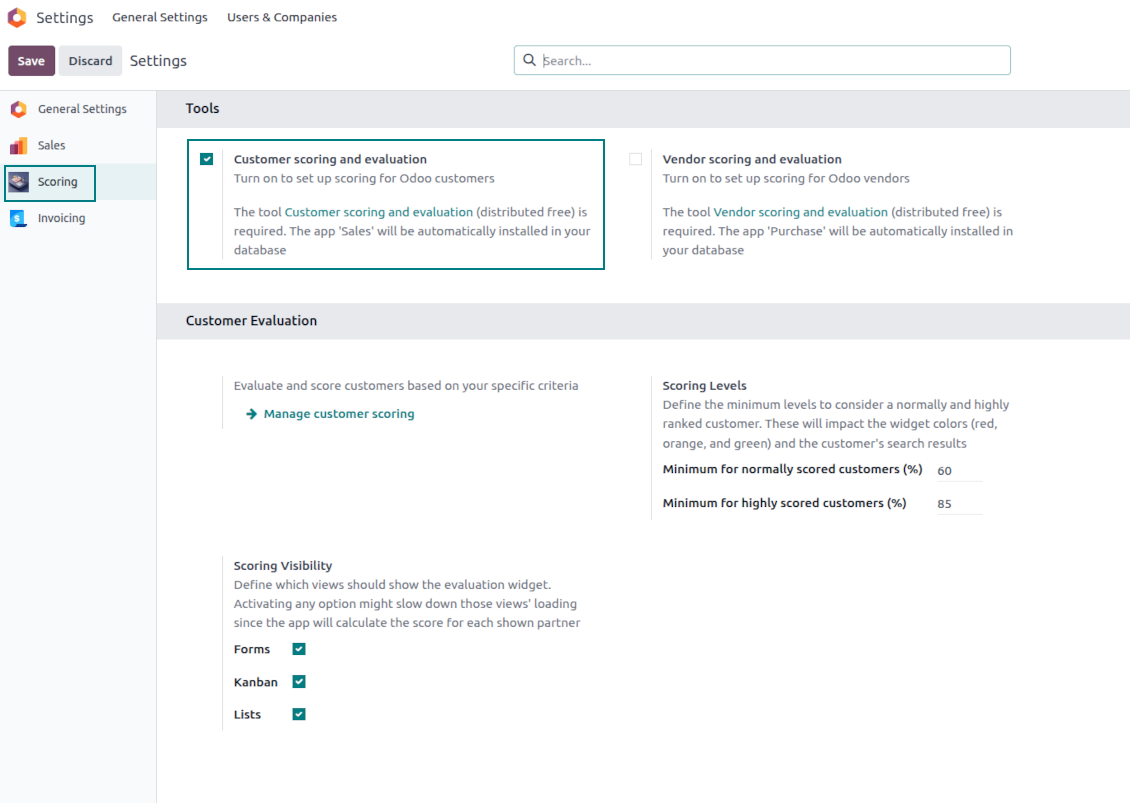The height and width of the screenshot is (803, 1130).
Task: Click the magnifier icon in search bar
Action: coord(529,60)
